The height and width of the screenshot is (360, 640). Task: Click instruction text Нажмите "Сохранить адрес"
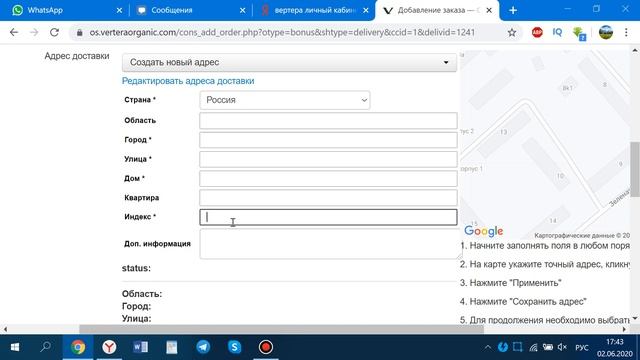tap(528, 302)
